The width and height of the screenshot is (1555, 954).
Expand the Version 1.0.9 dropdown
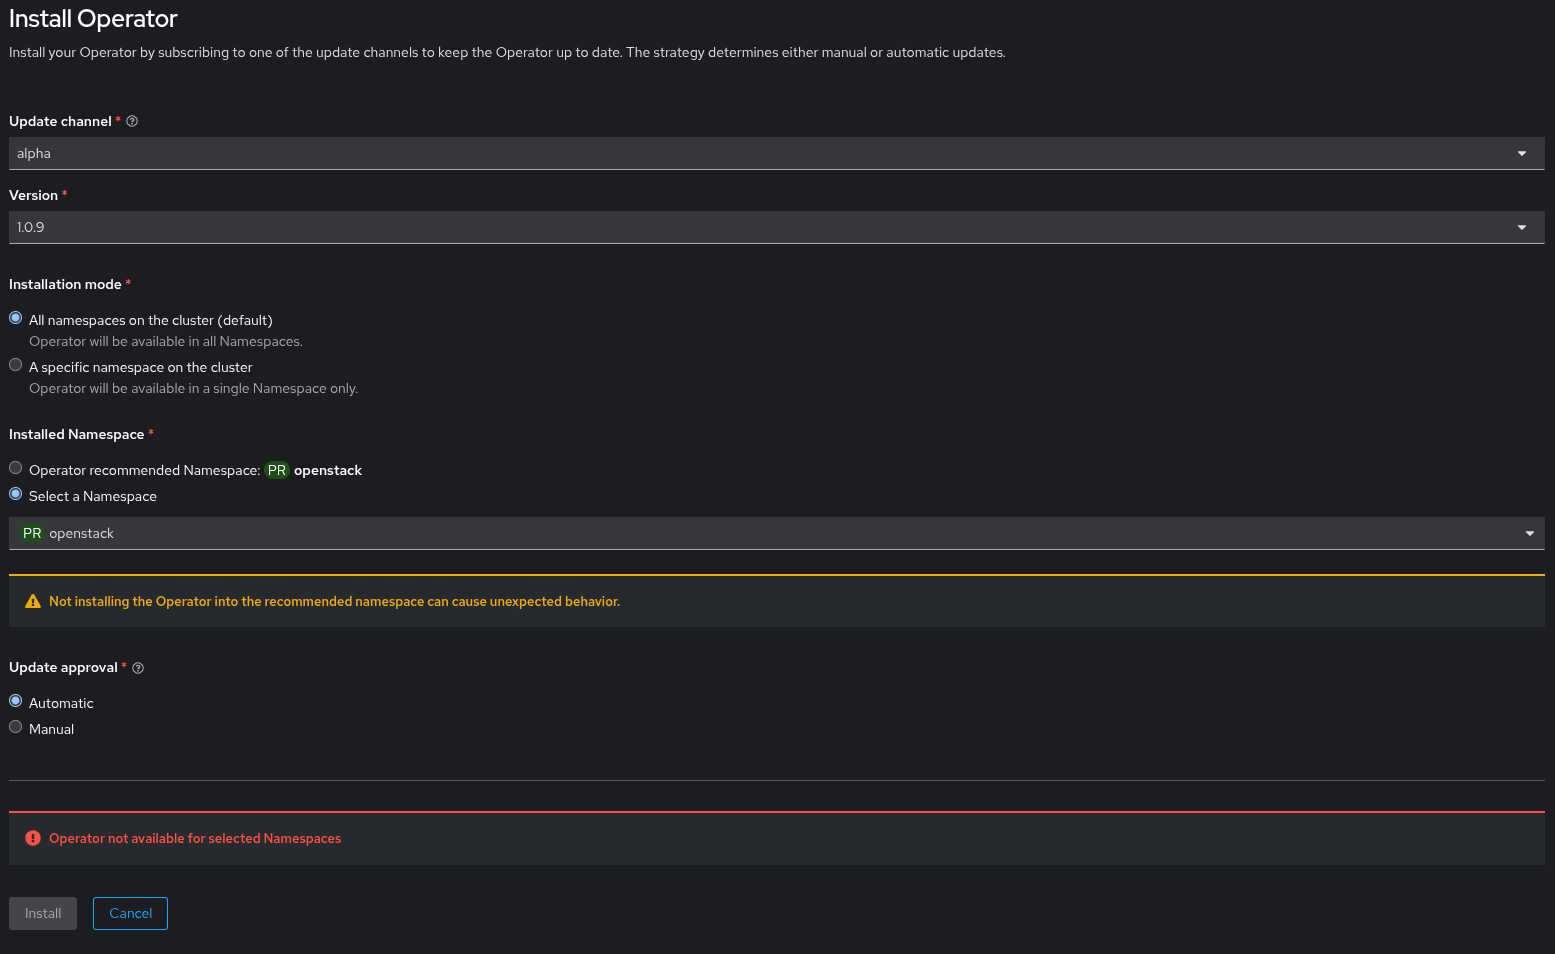click(x=776, y=228)
